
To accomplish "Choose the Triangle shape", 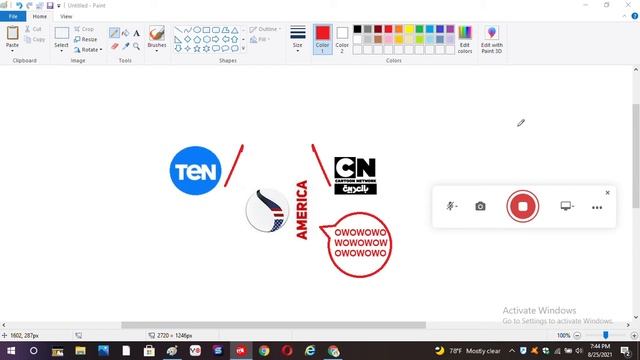I will click(235, 30).
